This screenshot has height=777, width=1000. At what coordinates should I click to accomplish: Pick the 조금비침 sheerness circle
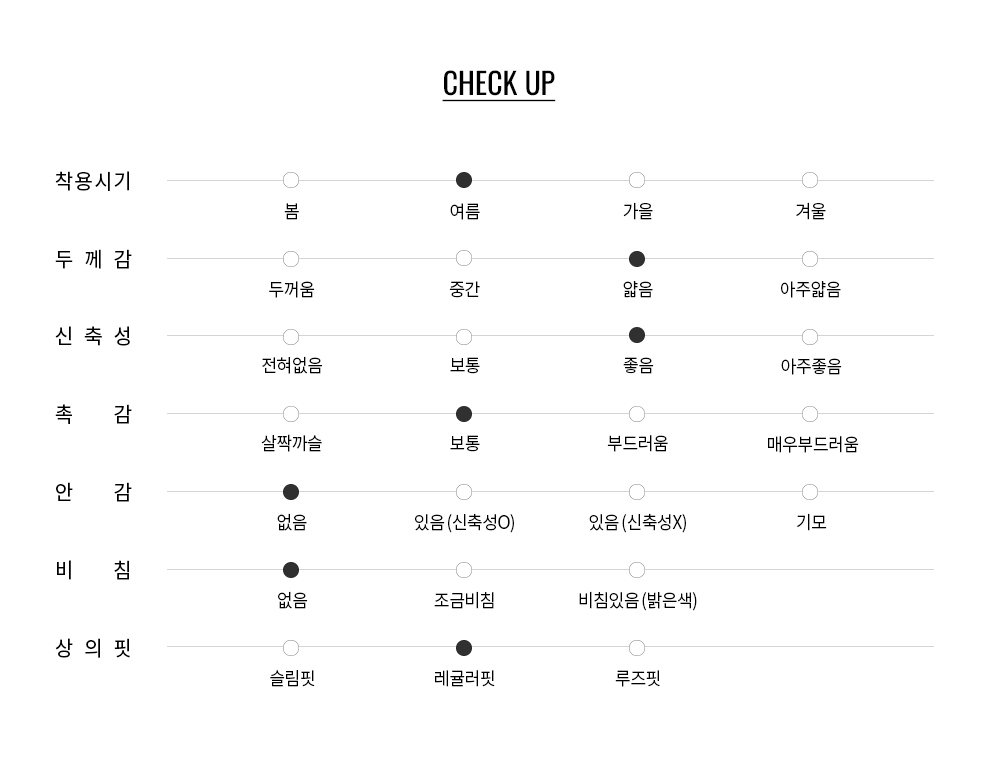pyautogui.click(x=464, y=570)
